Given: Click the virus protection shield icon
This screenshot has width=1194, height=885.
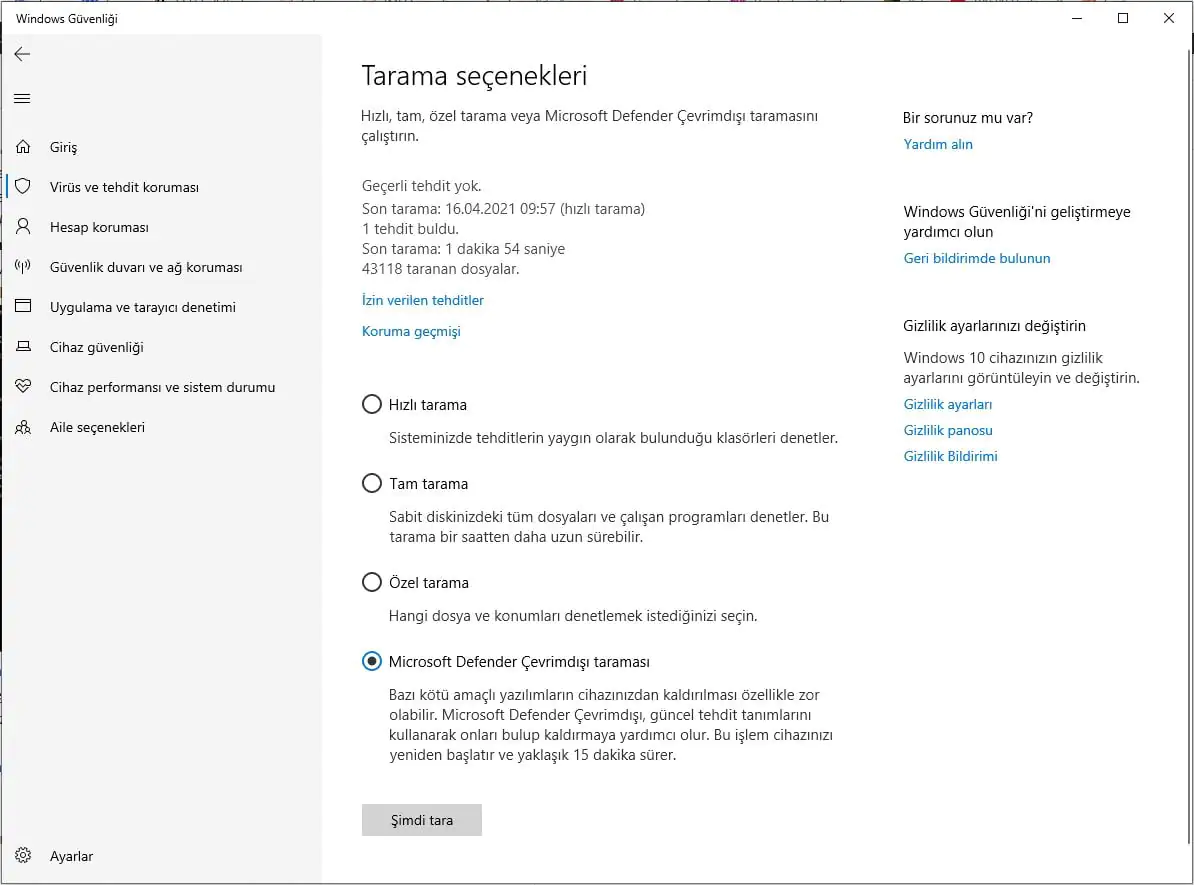Looking at the screenshot, I should click(x=22, y=187).
